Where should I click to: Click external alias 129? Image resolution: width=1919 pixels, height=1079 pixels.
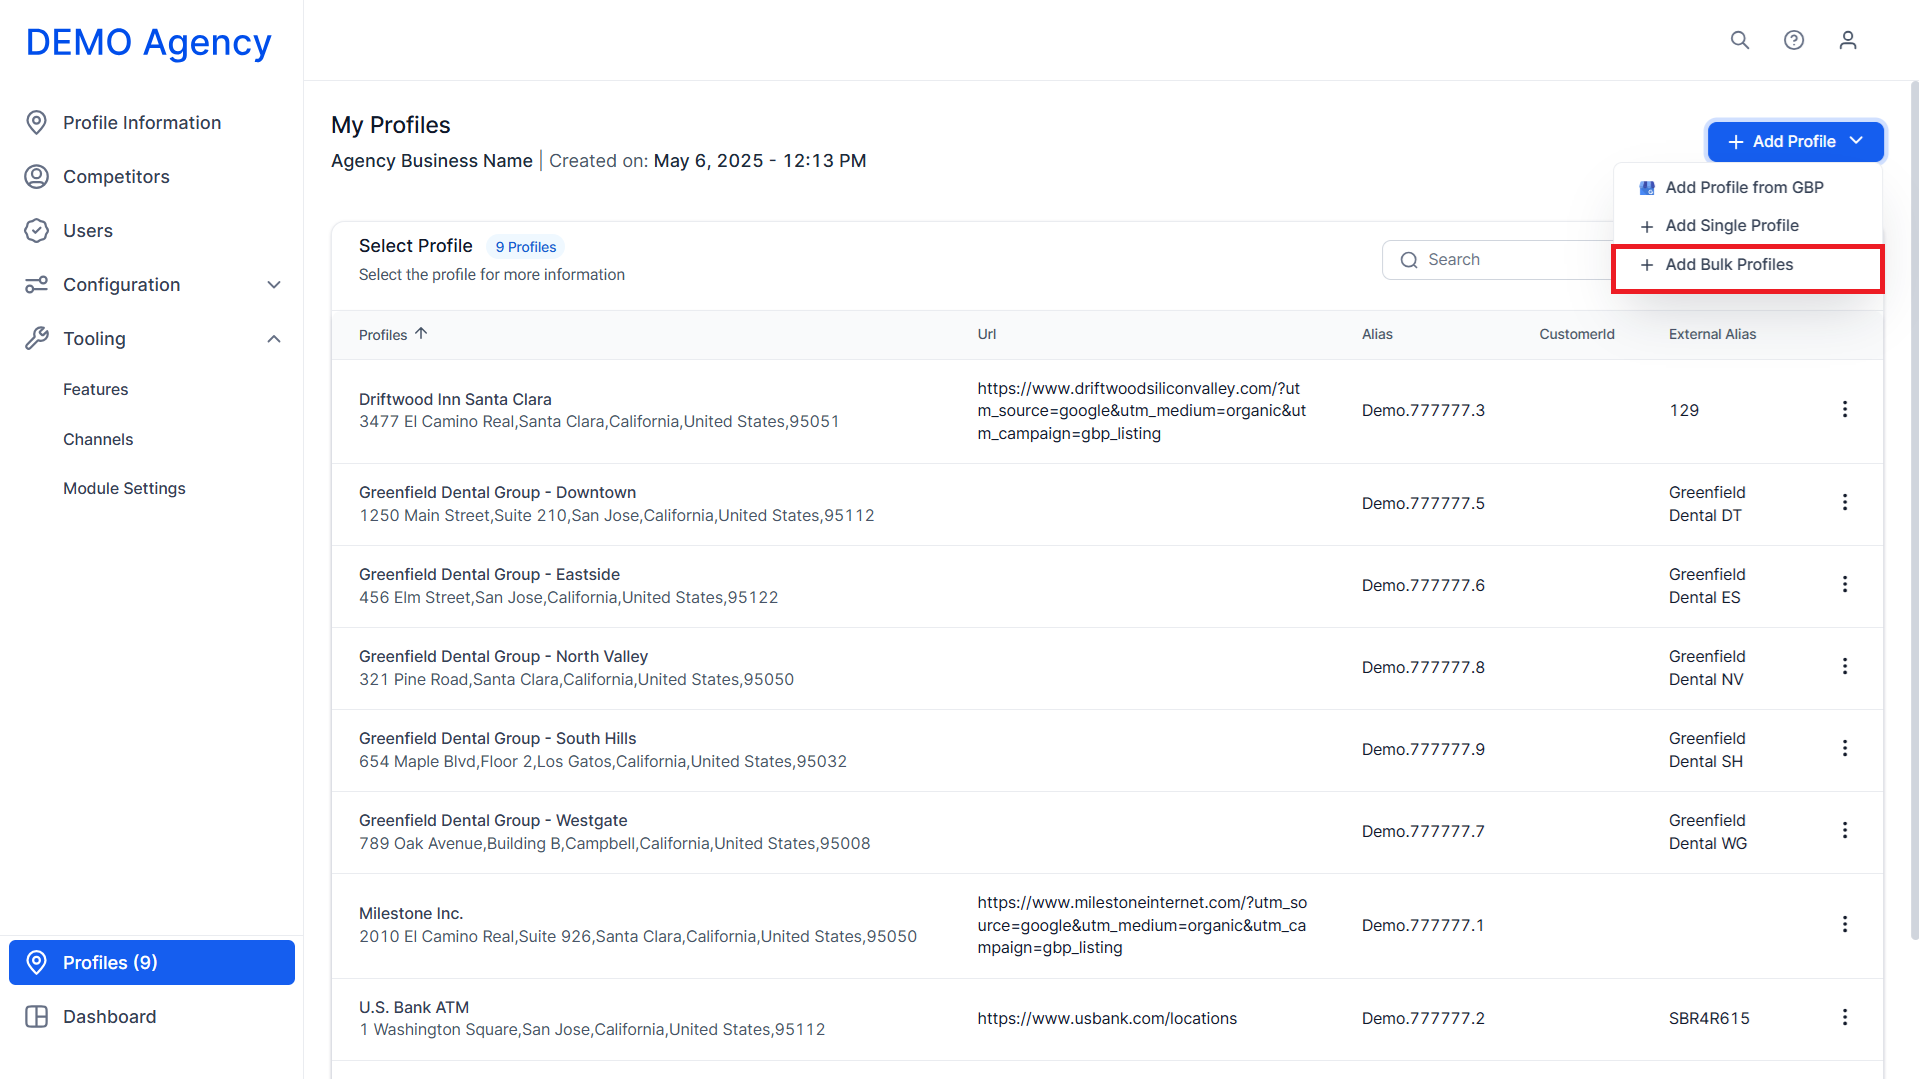(1684, 410)
